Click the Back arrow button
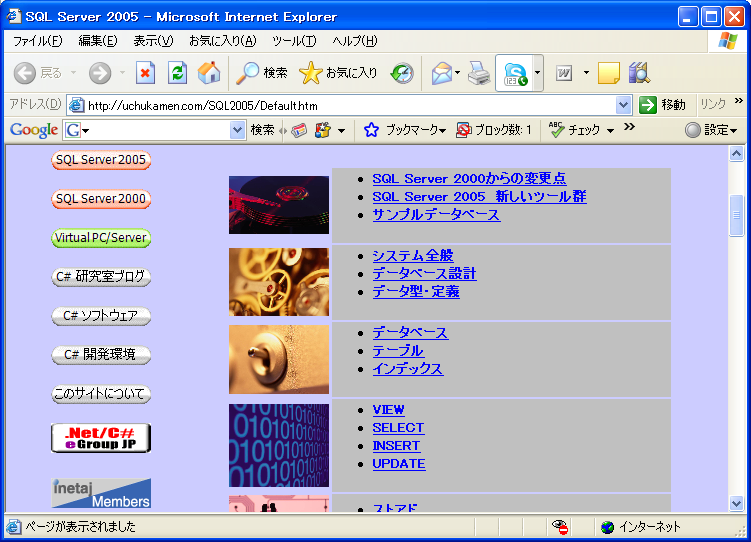The image size is (751, 542). click(x=24, y=73)
